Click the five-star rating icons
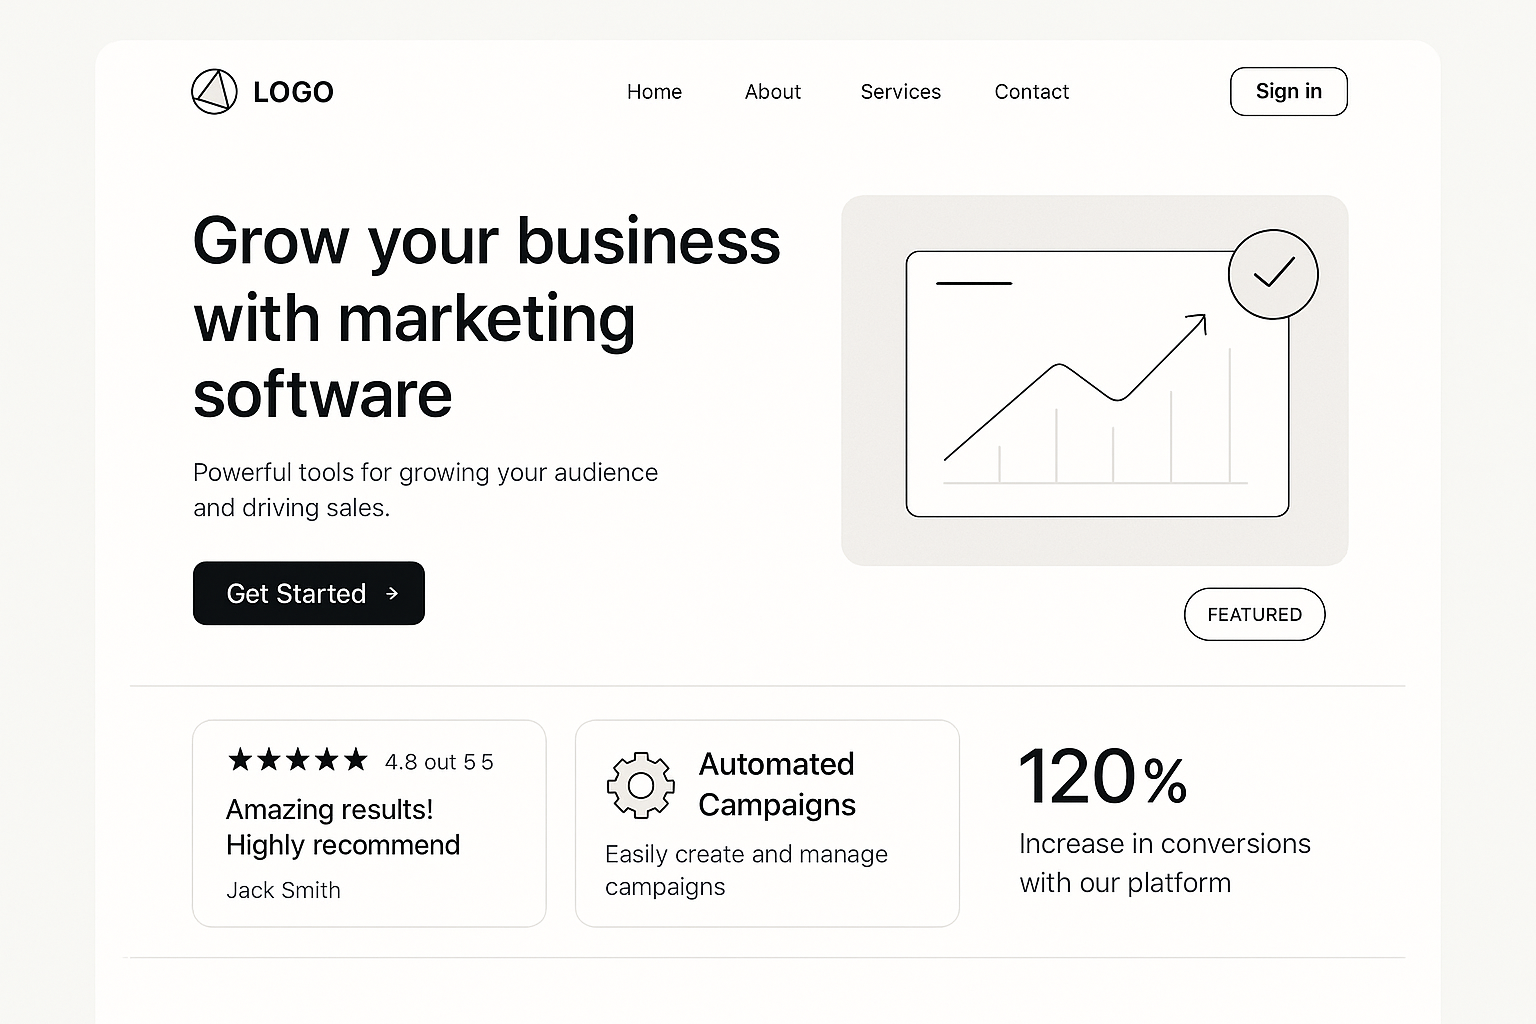1536x1024 pixels. pyautogui.click(x=298, y=761)
